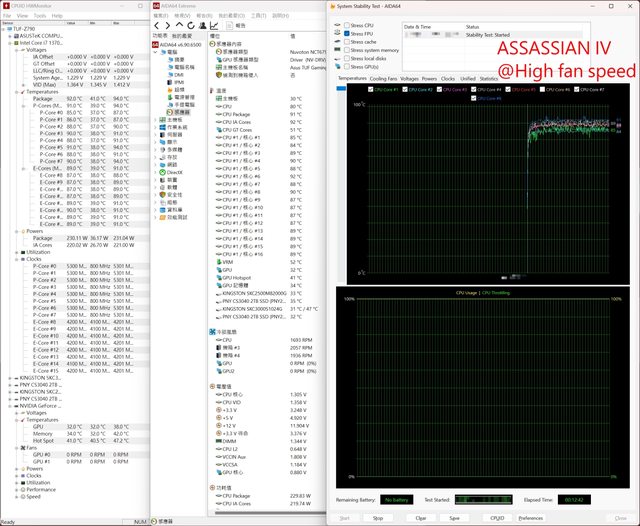Switch to the Cooling Fans tab
The width and height of the screenshot is (640, 526).
(383, 77)
